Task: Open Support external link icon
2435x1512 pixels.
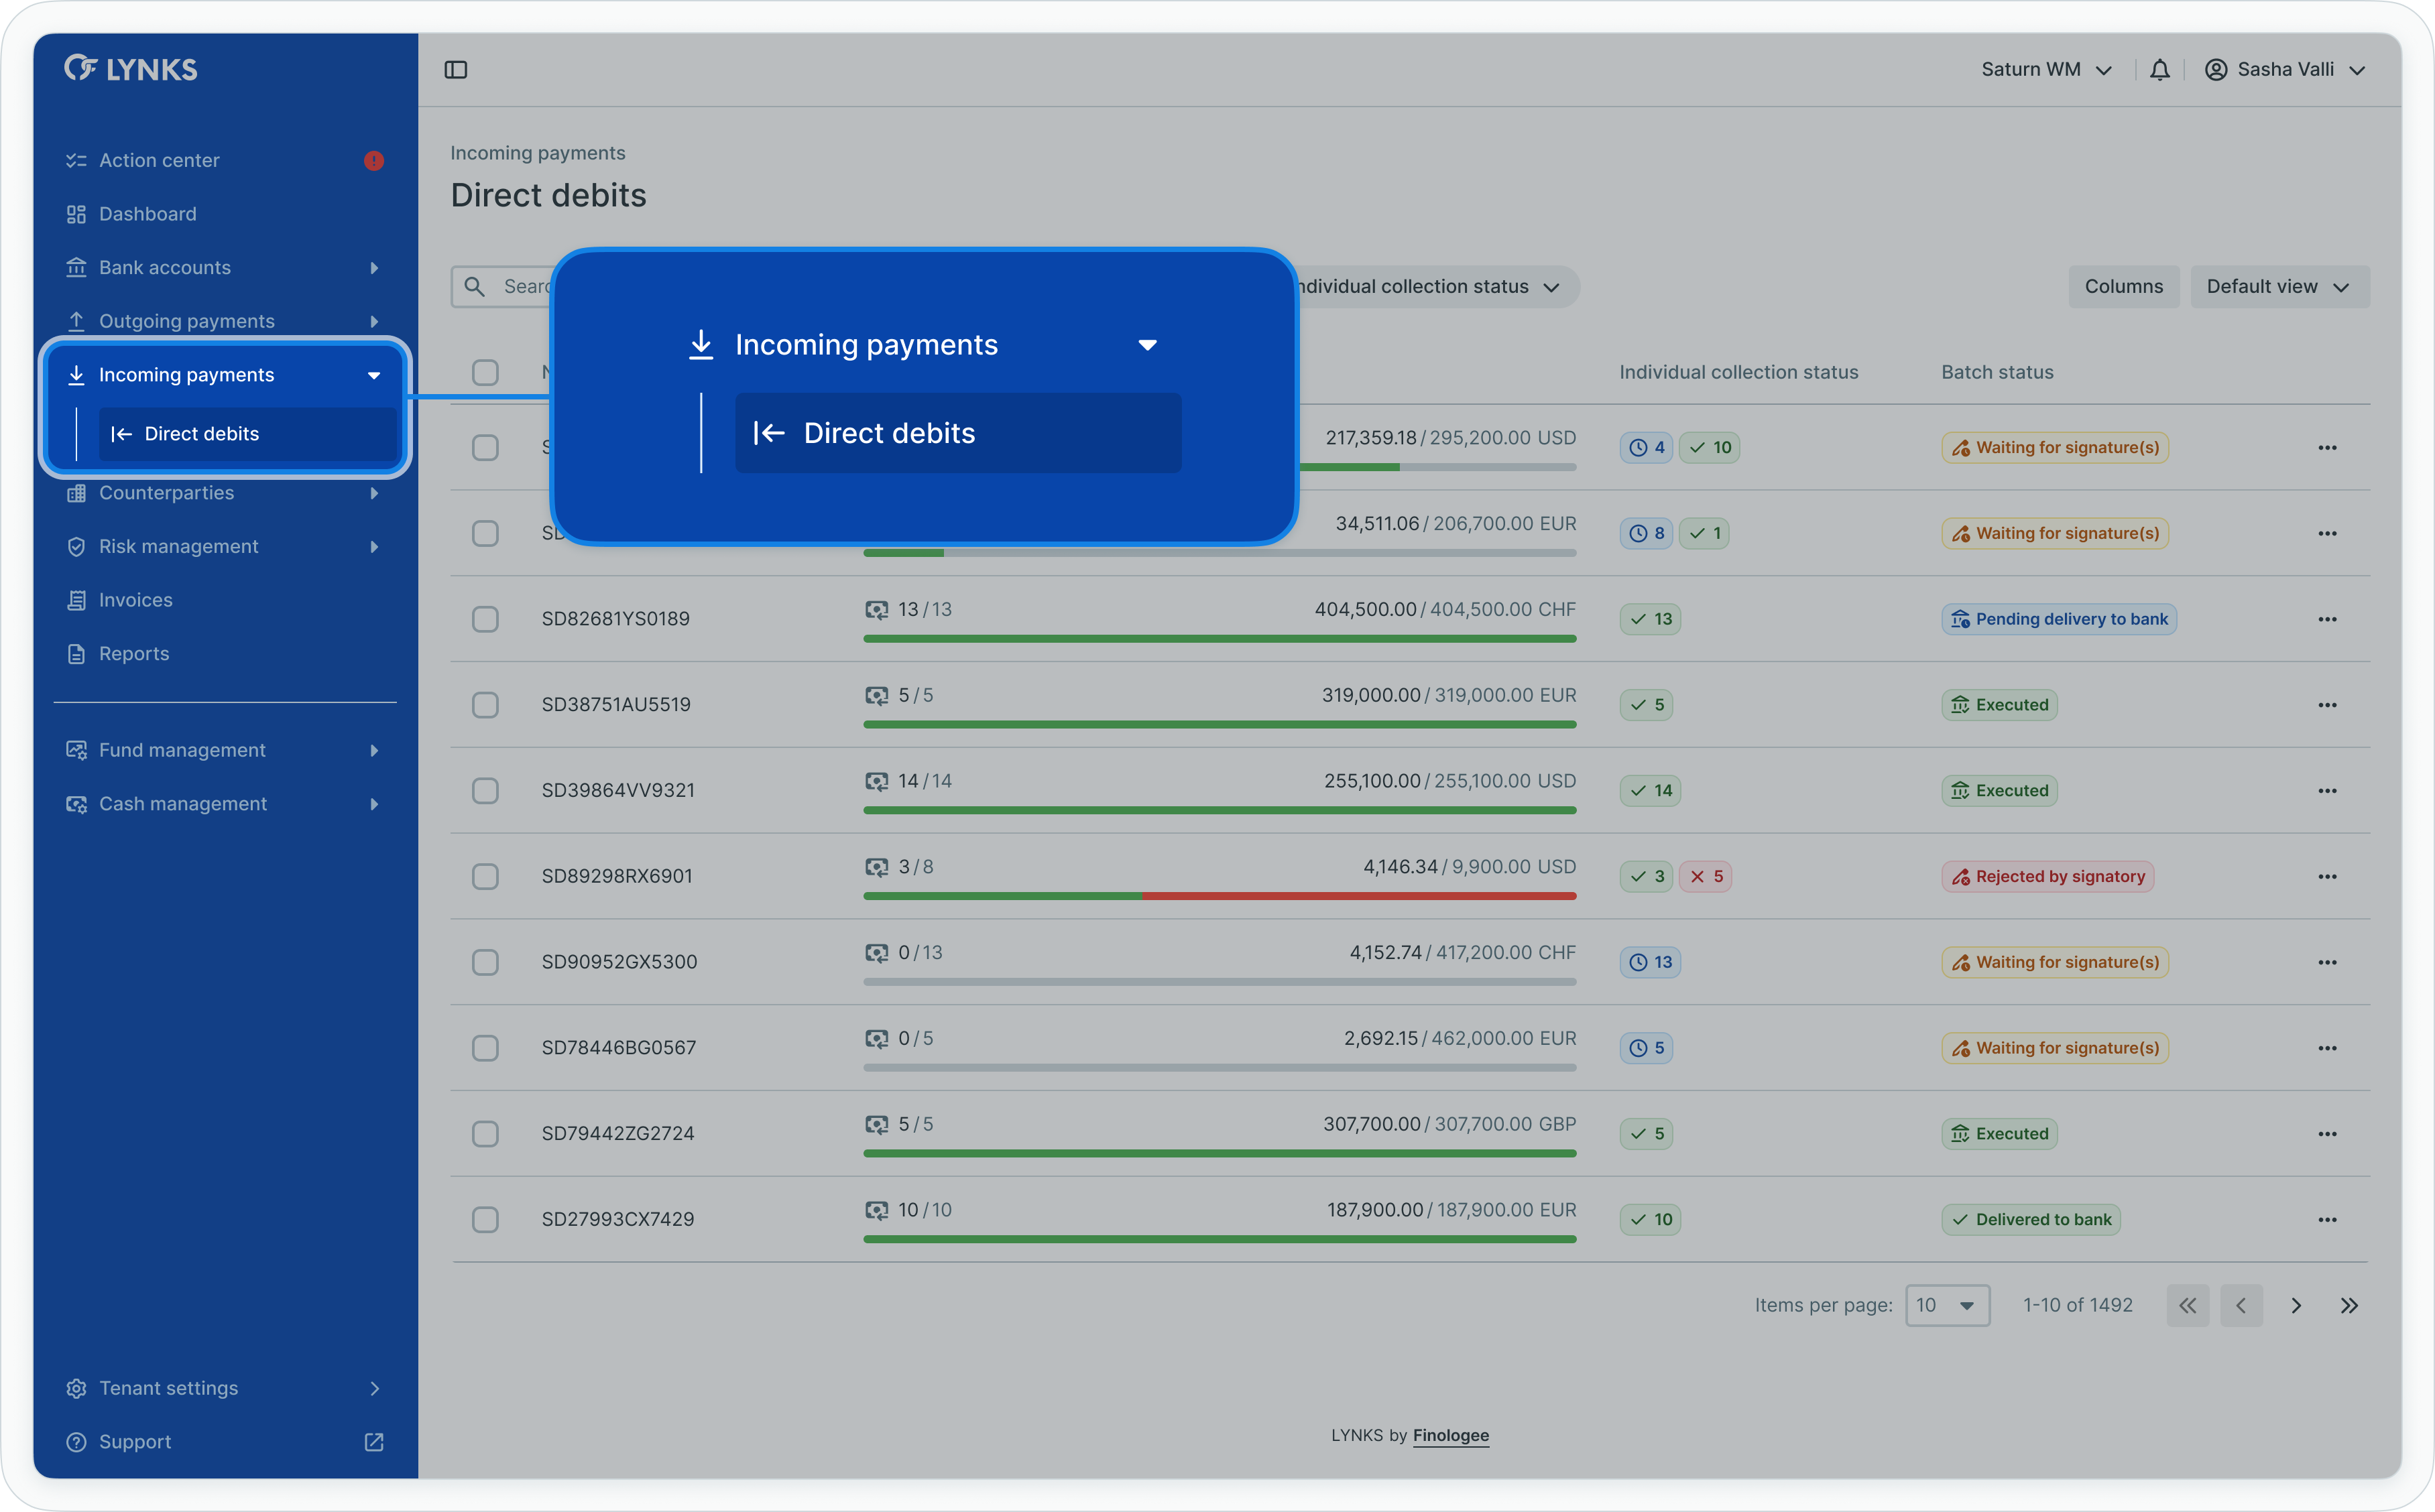Action: (374, 1442)
